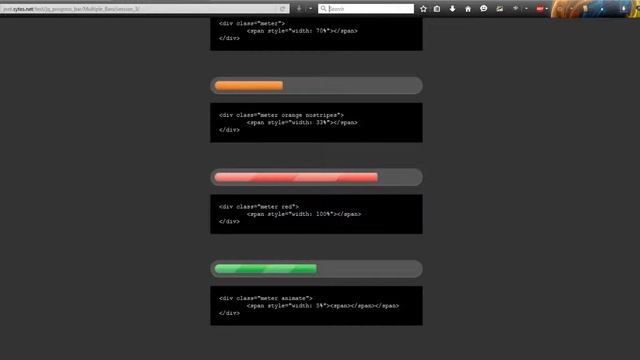
Task: Click the bookmark star icon
Action: 423,9
